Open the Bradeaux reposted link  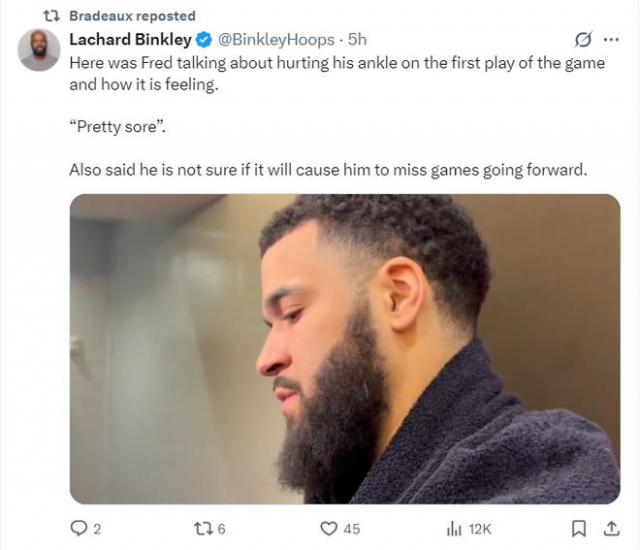coord(132,16)
